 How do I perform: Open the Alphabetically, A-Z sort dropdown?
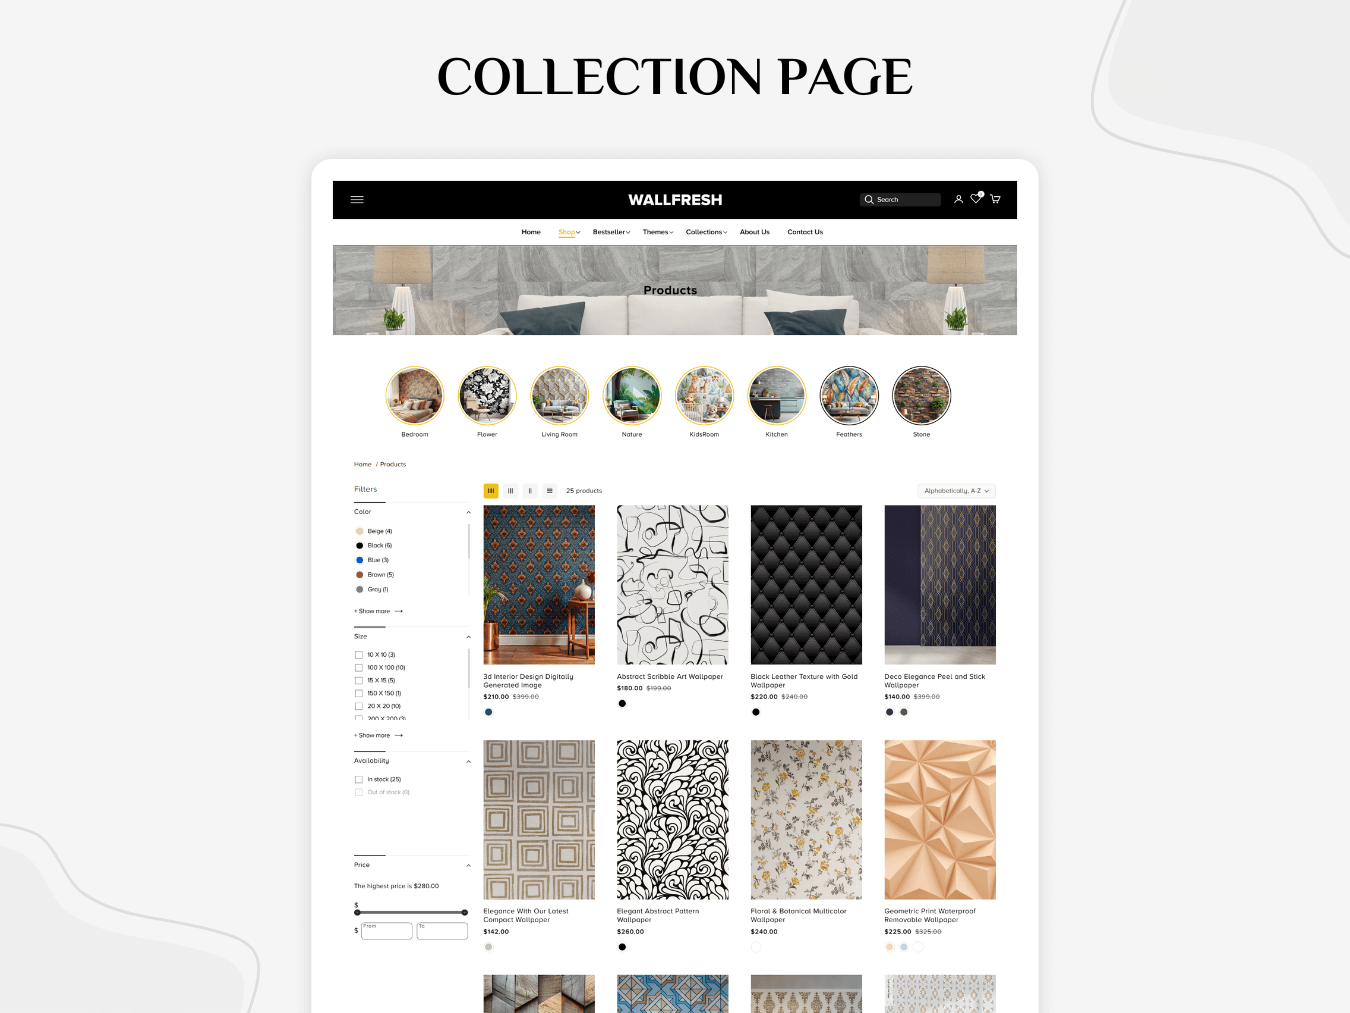pyautogui.click(x=956, y=491)
